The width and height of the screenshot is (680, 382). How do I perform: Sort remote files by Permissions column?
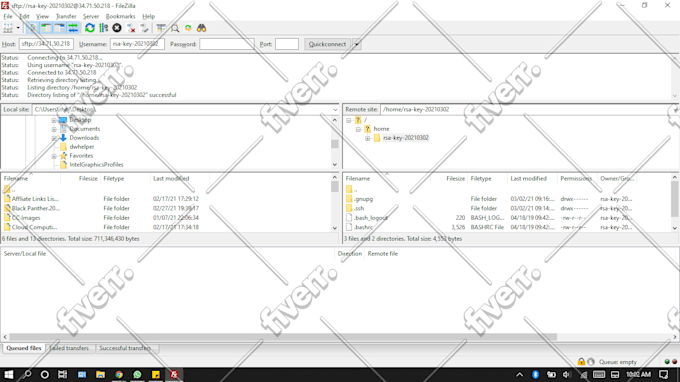click(577, 179)
